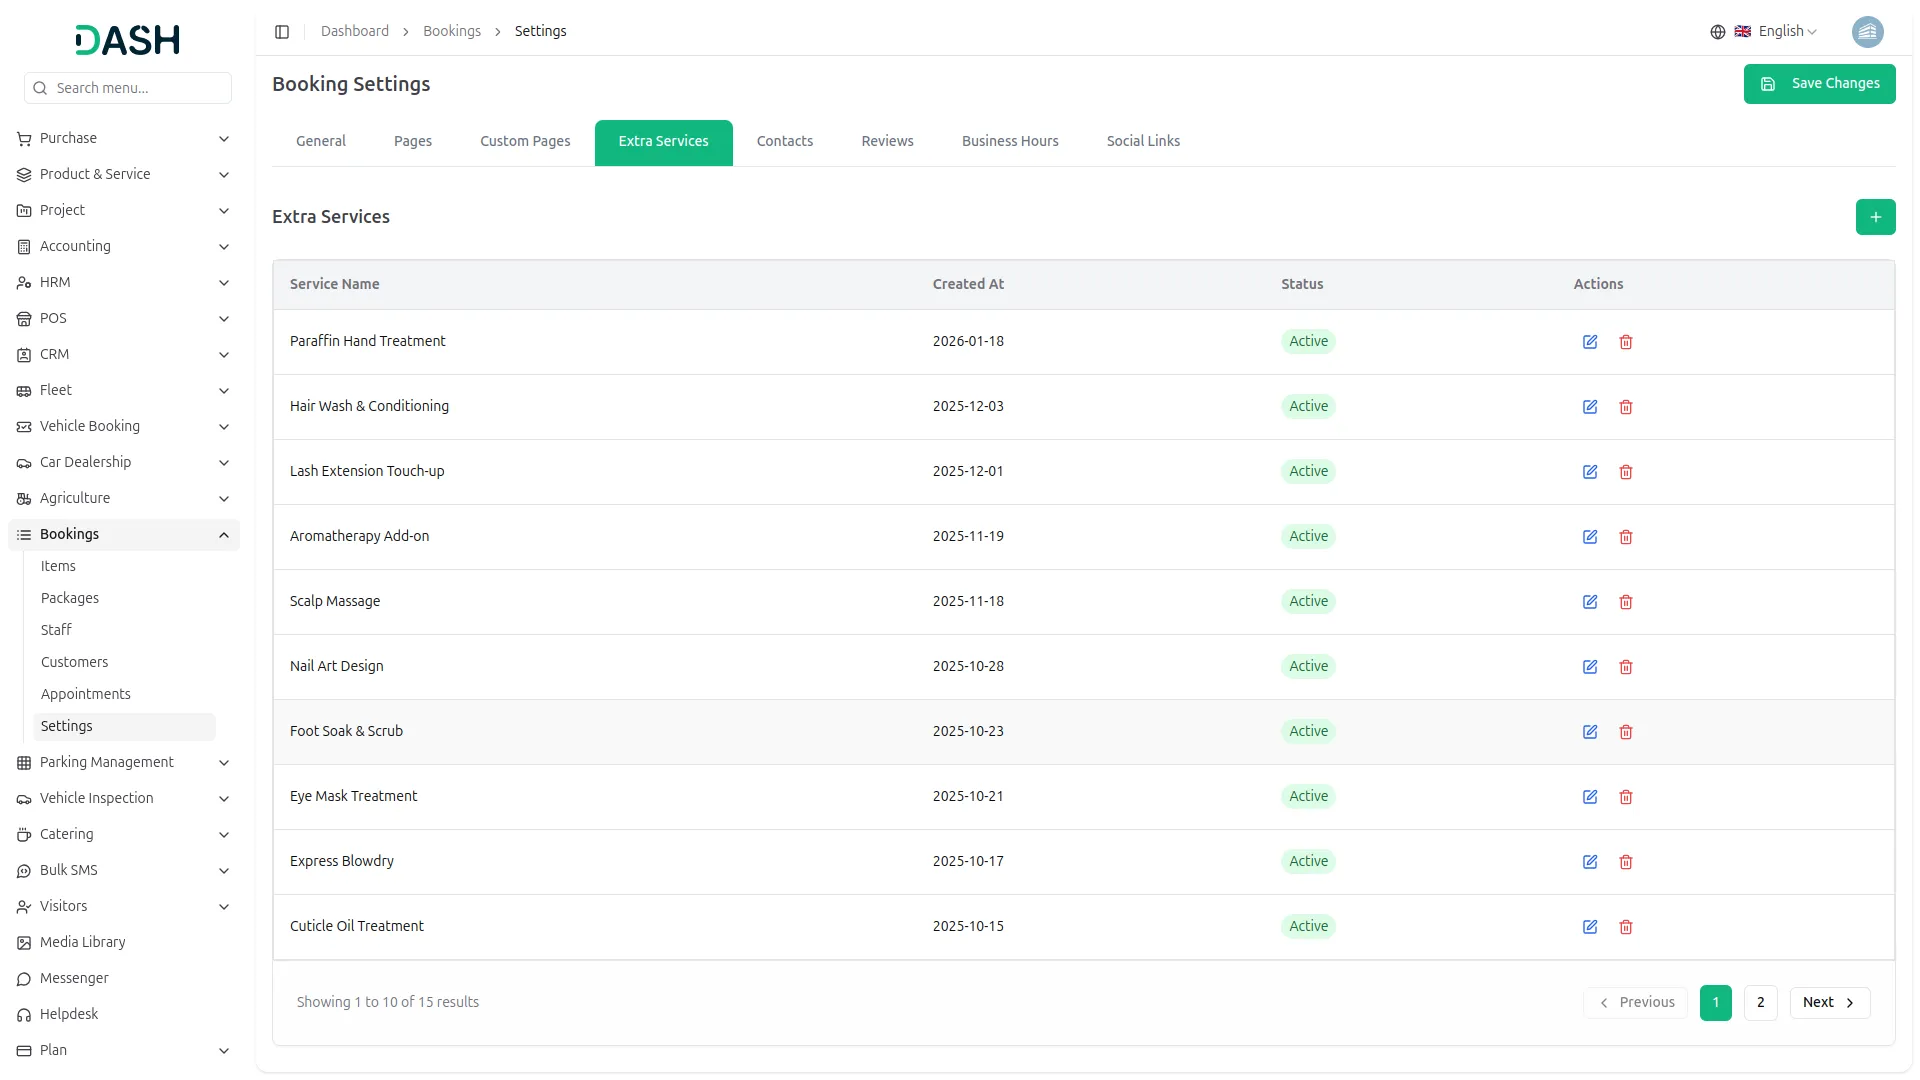Expand the Accounting menu

[x=124, y=246]
